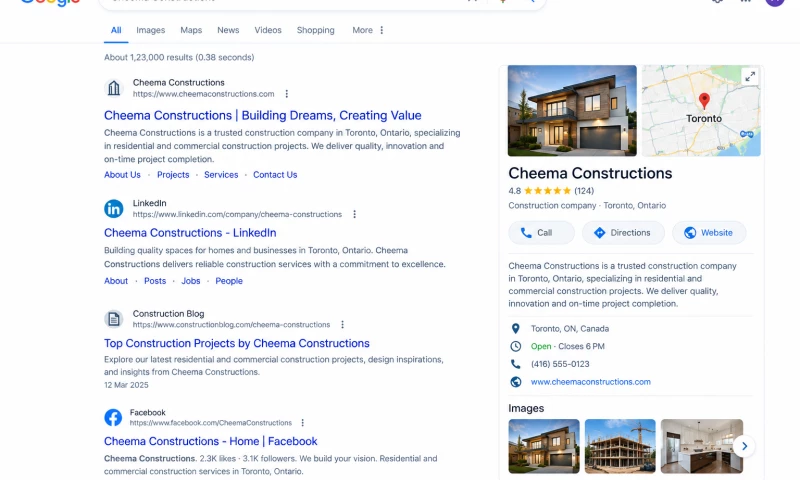Open the More search filters menu
Viewport: 800px width, 480px height.
click(368, 30)
